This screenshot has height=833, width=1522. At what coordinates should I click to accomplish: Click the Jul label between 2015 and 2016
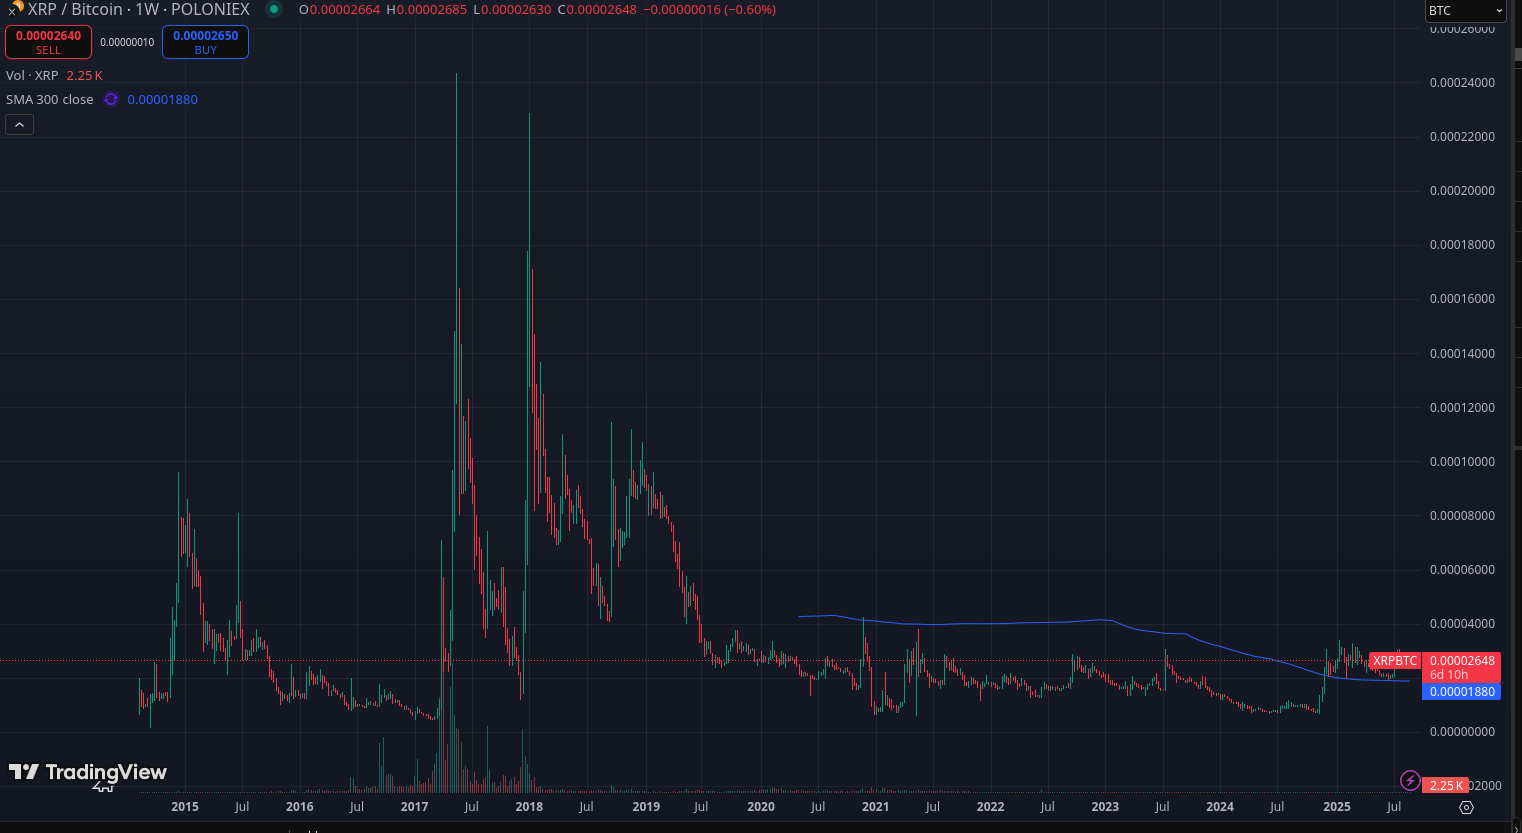click(242, 807)
